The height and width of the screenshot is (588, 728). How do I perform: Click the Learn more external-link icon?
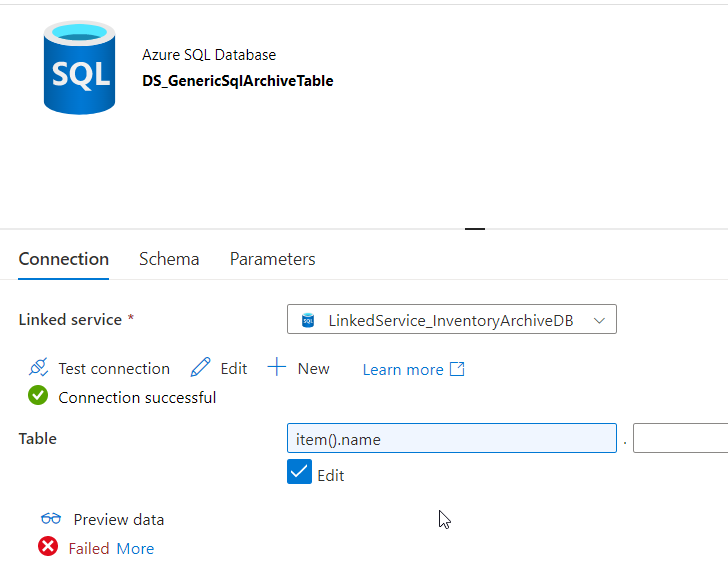coord(457,369)
